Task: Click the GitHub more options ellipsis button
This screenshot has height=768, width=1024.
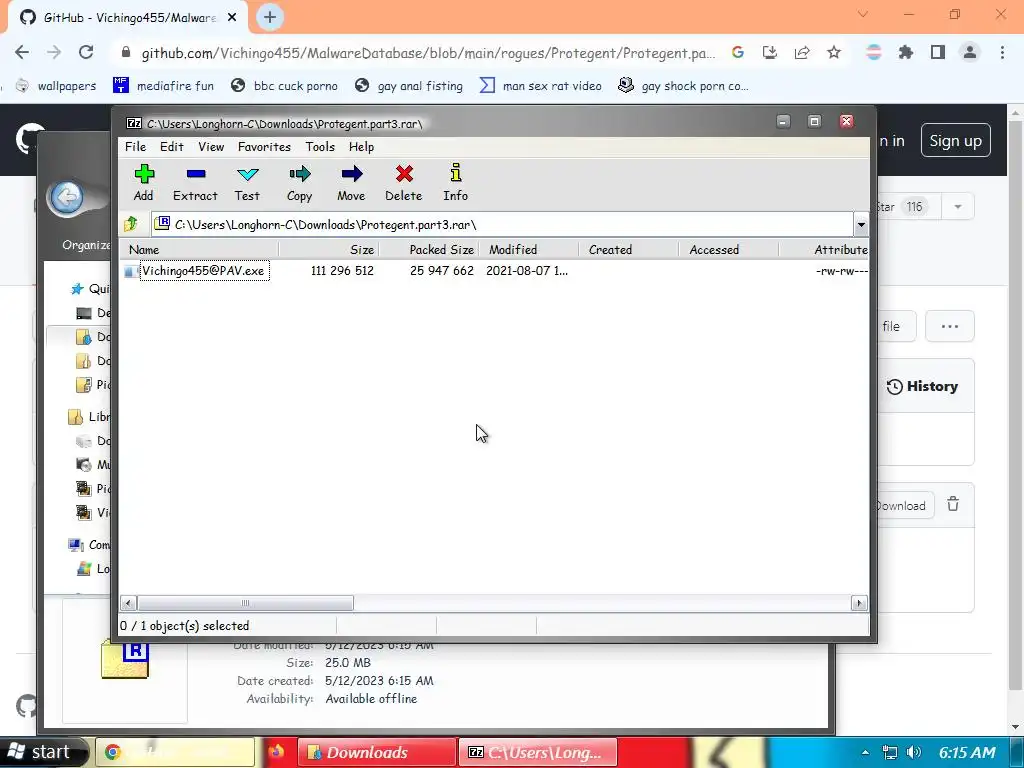Action: pyautogui.click(x=950, y=326)
